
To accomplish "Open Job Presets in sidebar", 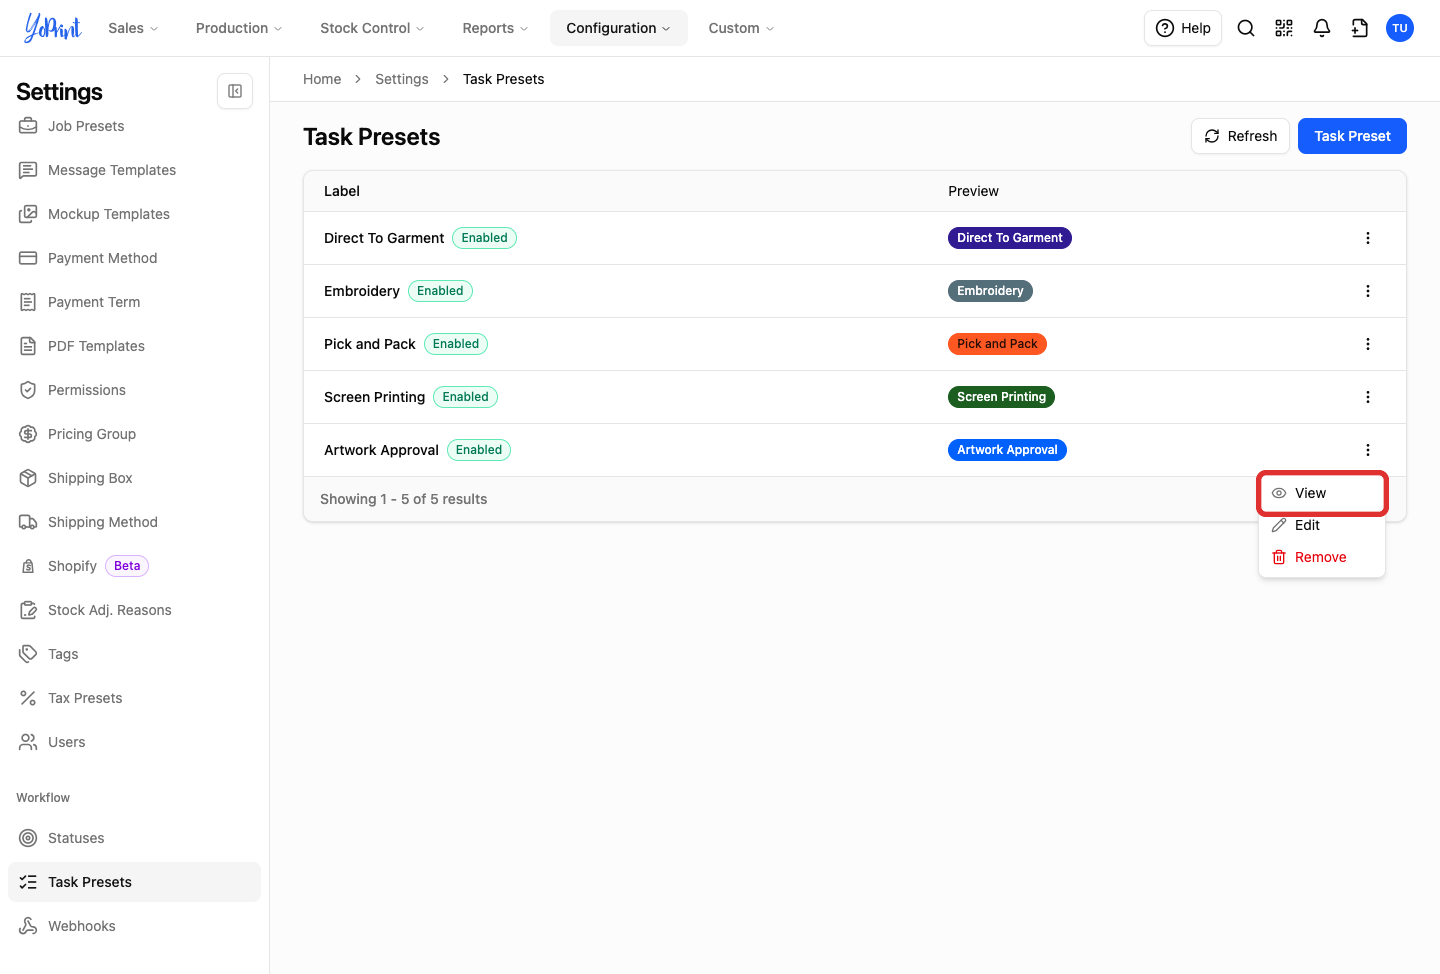I will point(134,126).
